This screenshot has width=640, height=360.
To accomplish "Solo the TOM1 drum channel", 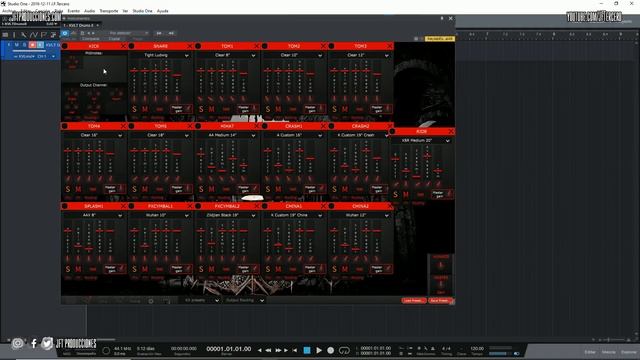I will tap(201, 109).
